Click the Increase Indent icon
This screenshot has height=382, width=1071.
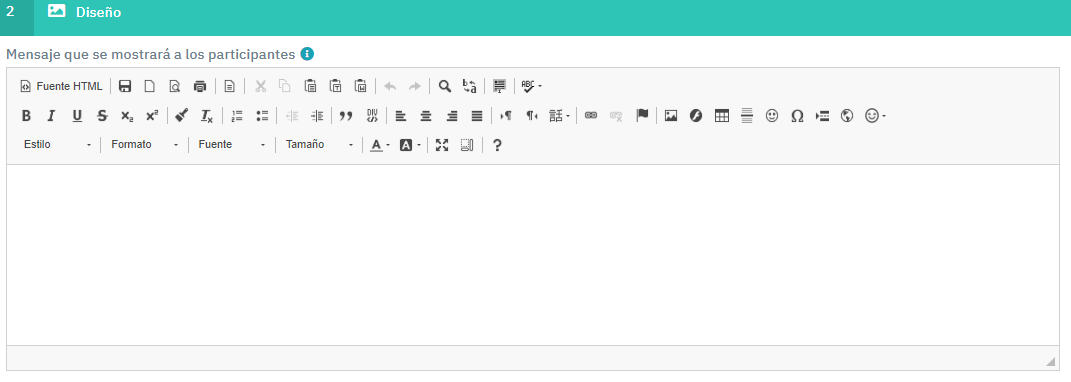316,115
